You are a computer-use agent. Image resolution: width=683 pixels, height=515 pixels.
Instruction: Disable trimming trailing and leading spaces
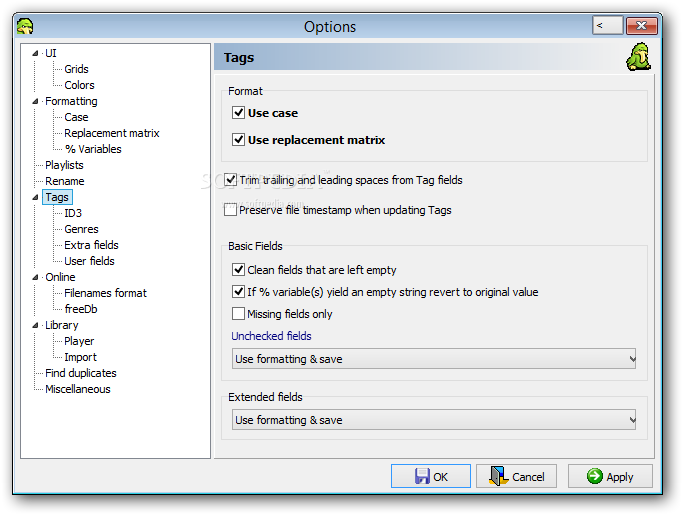click(230, 180)
